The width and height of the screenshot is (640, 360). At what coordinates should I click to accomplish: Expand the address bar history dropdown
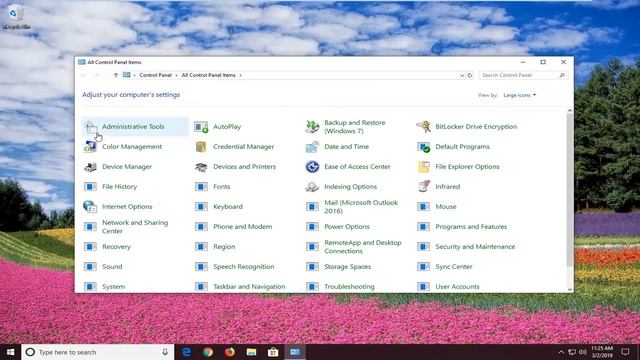click(x=462, y=76)
